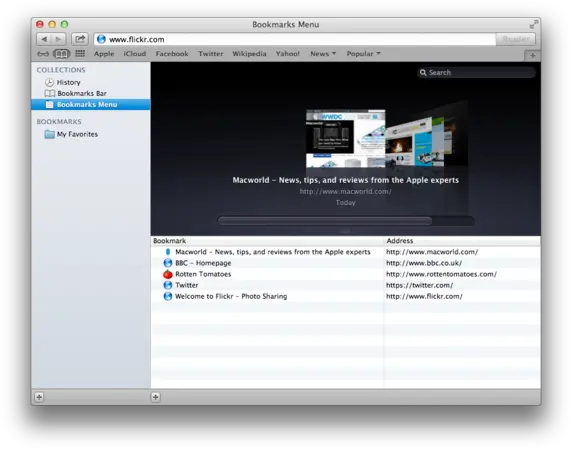This screenshot has width=571, height=449.
Task: Open the News bookmarks dropdown
Action: (323, 54)
